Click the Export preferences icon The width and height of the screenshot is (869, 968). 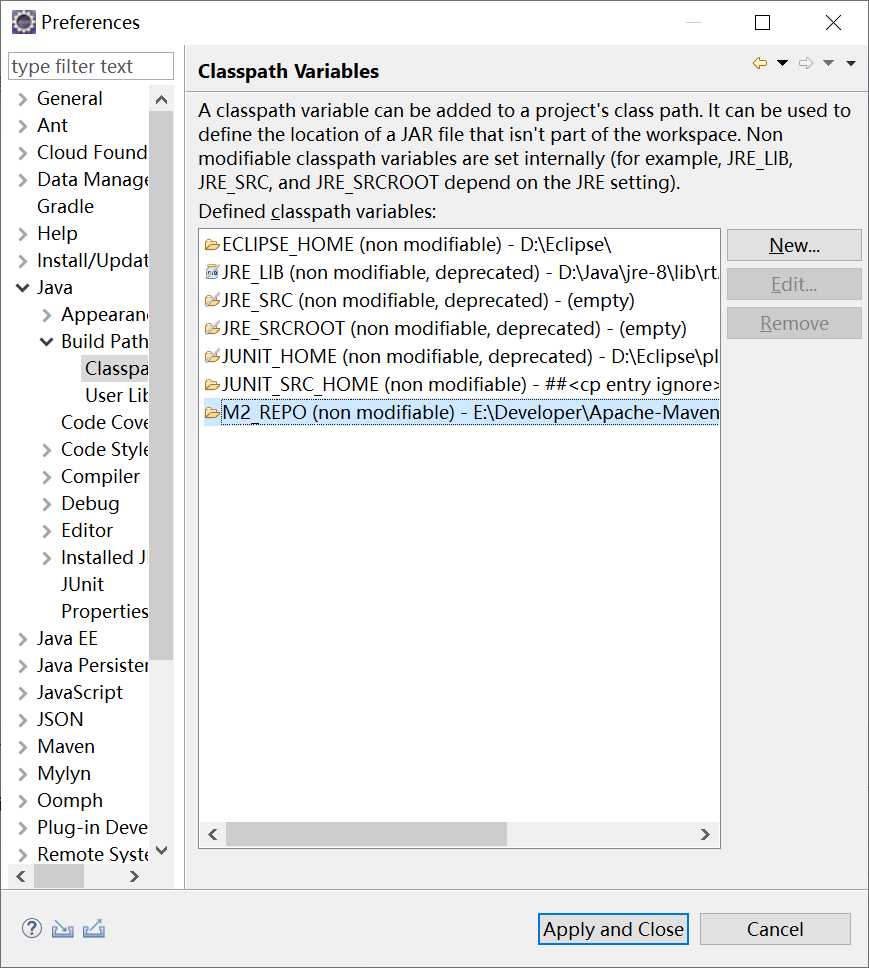pos(94,928)
